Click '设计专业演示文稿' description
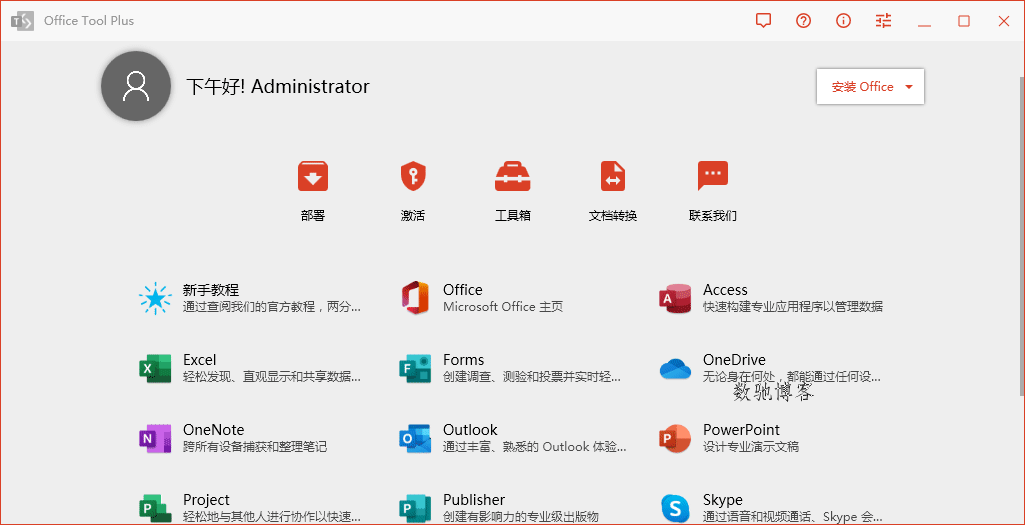Image resolution: width=1025 pixels, height=525 pixels. pos(750,447)
